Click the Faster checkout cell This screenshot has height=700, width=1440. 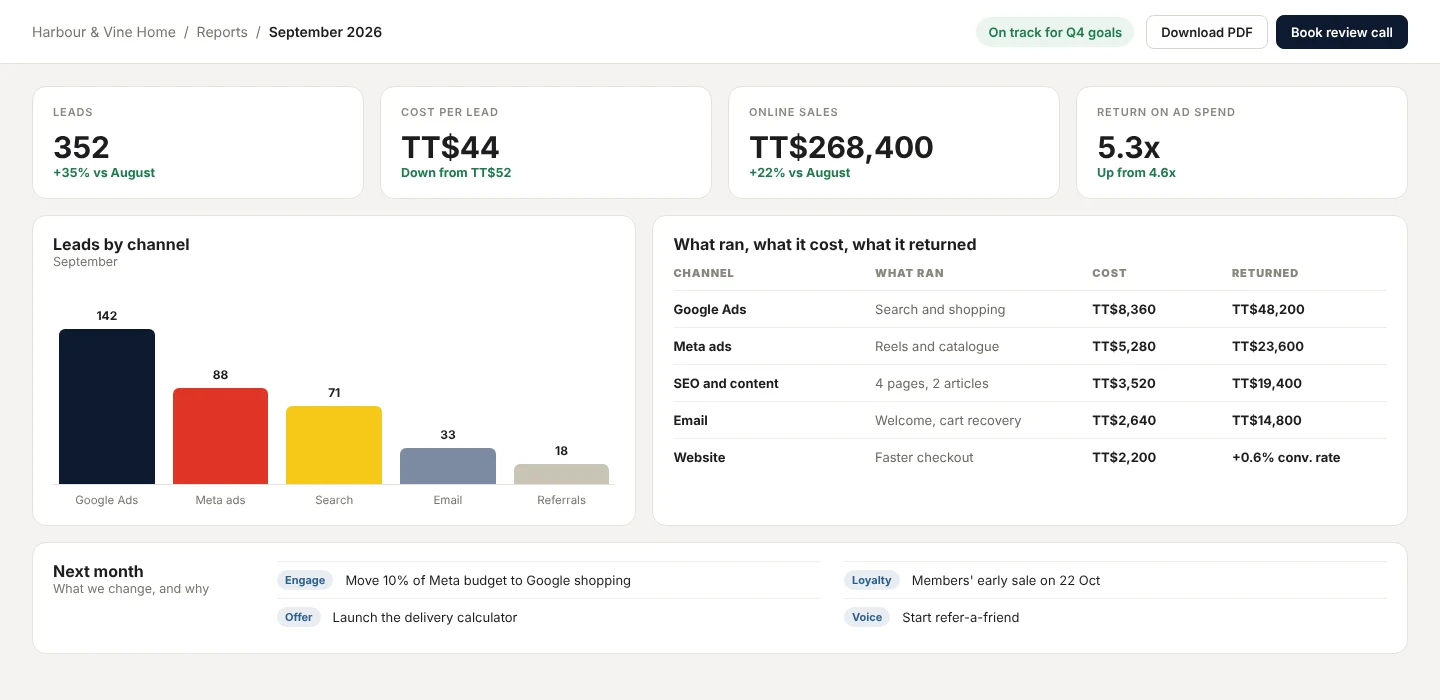click(924, 457)
